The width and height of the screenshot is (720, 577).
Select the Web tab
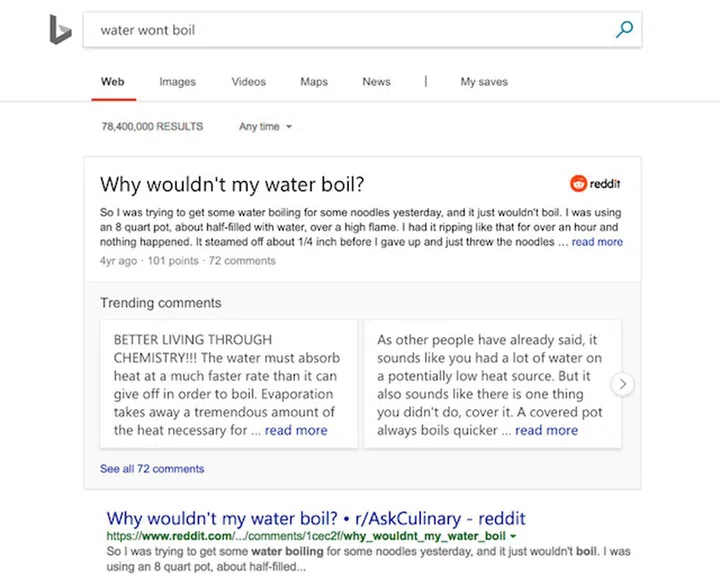[x=113, y=82]
